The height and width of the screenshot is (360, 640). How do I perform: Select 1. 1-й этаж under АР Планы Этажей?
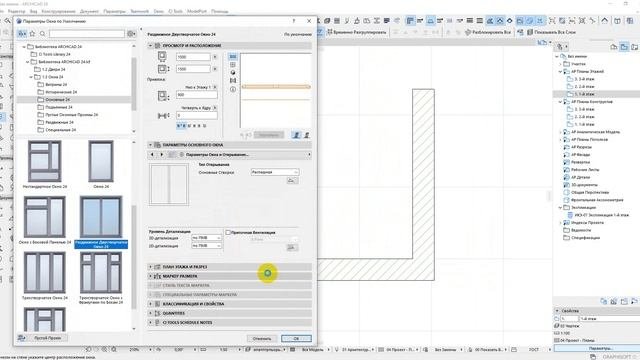(x=584, y=94)
